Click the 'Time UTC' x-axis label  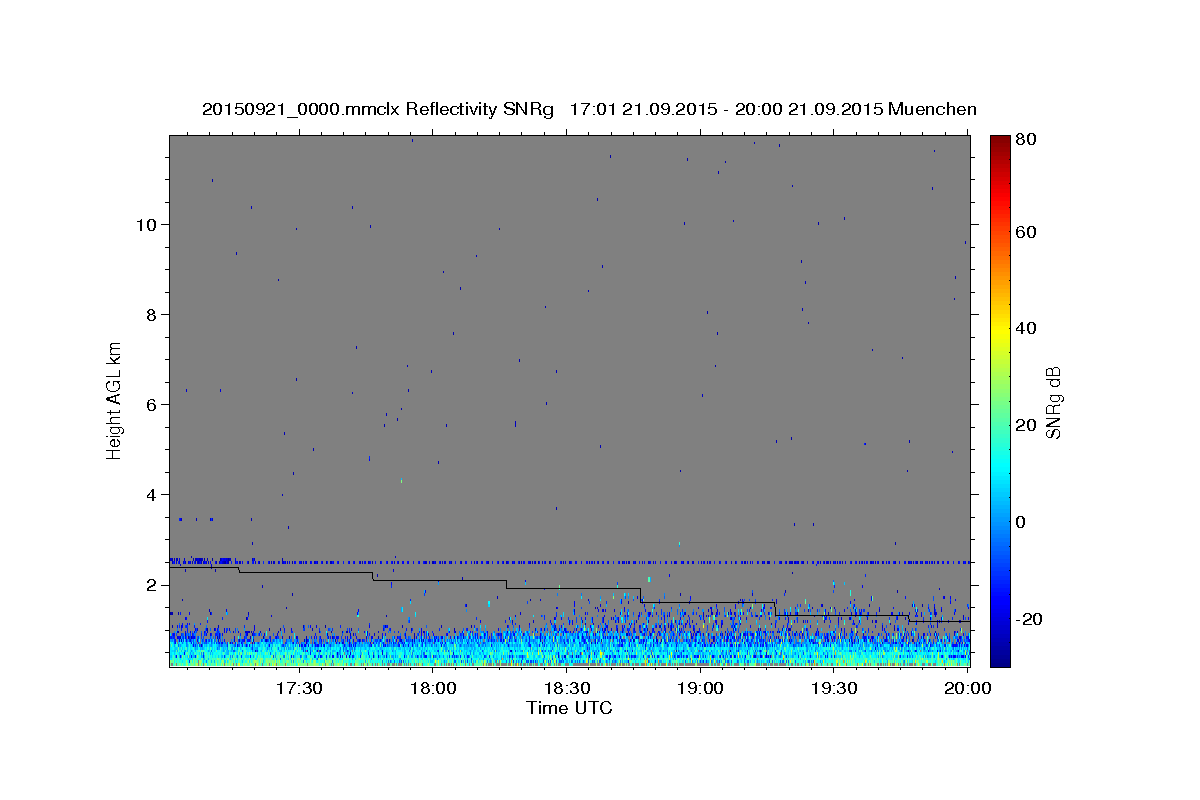click(569, 708)
